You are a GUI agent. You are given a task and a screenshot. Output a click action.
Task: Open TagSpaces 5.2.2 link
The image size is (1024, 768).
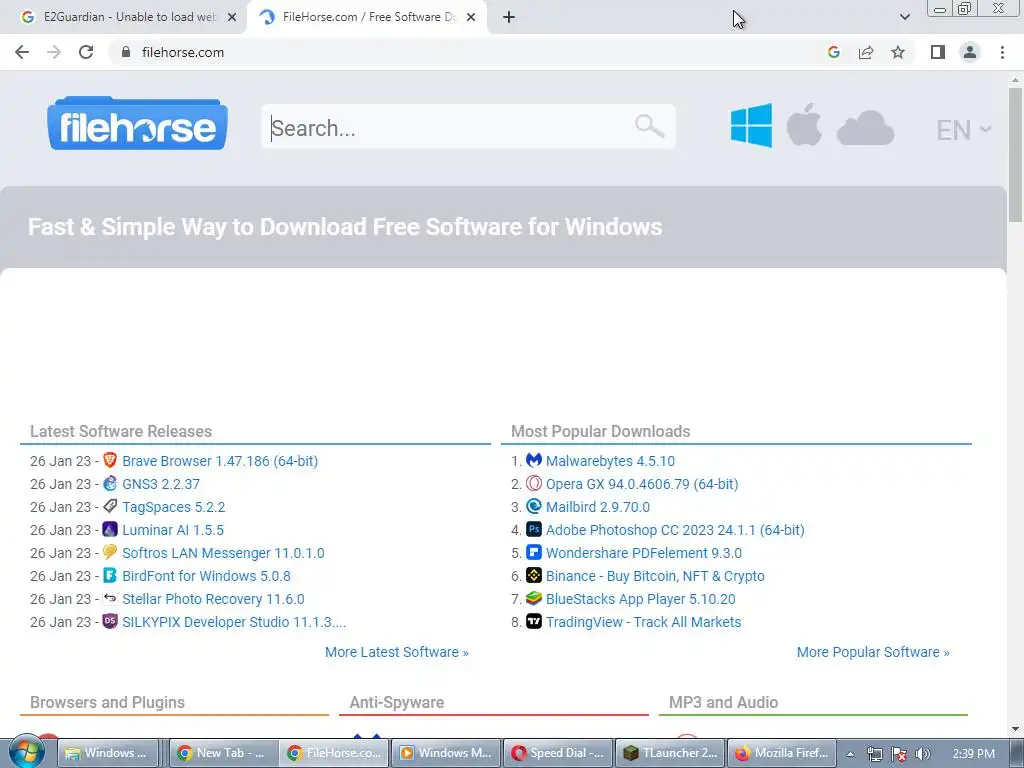174,507
